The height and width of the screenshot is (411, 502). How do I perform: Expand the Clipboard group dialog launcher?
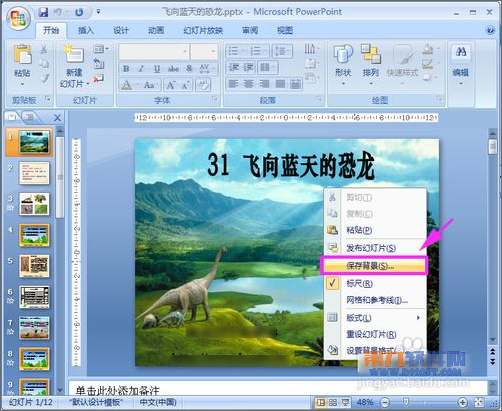tap(48, 99)
